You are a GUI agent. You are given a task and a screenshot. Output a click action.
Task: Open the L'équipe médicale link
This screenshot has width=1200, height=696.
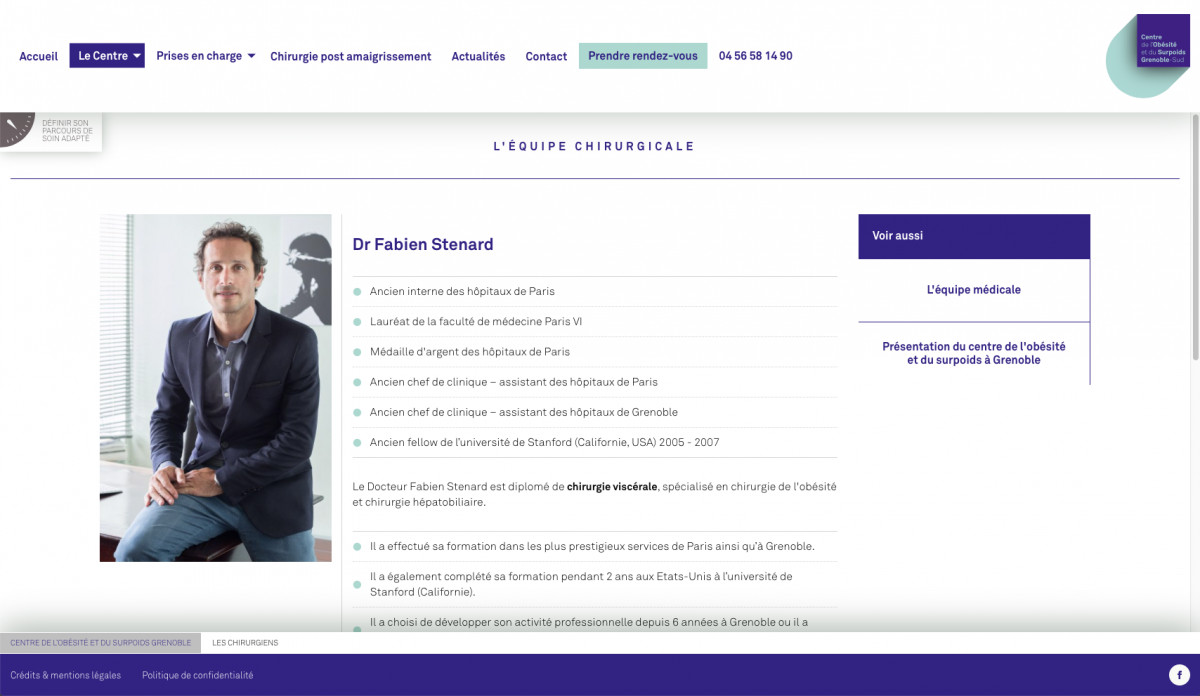point(974,290)
